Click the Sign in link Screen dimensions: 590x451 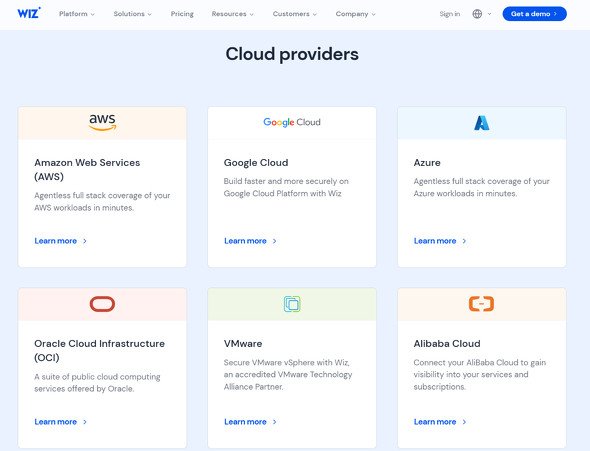[450, 14]
